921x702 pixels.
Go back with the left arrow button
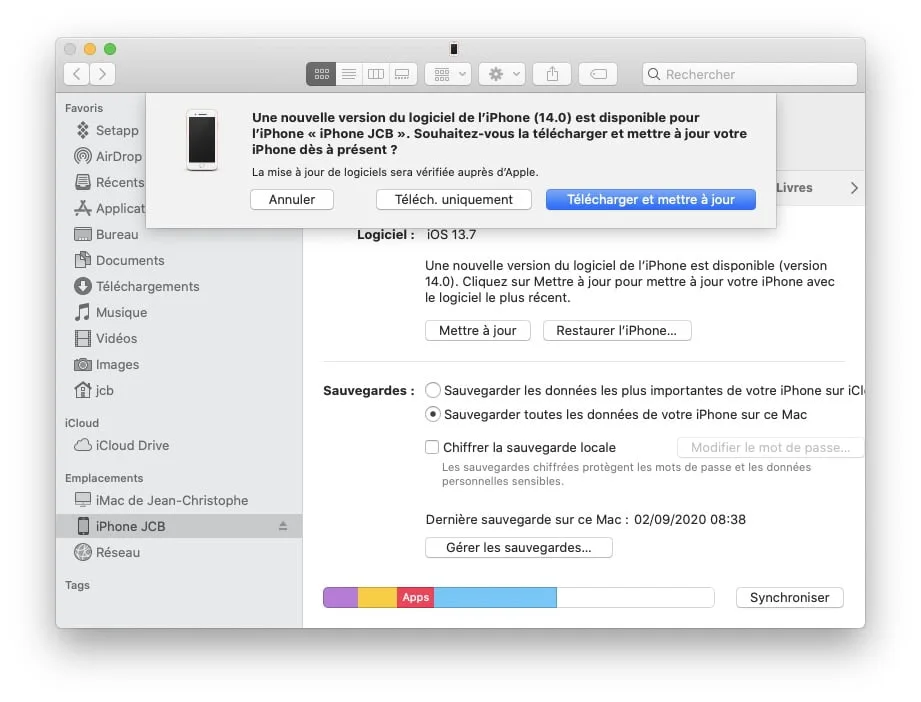[x=76, y=74]
